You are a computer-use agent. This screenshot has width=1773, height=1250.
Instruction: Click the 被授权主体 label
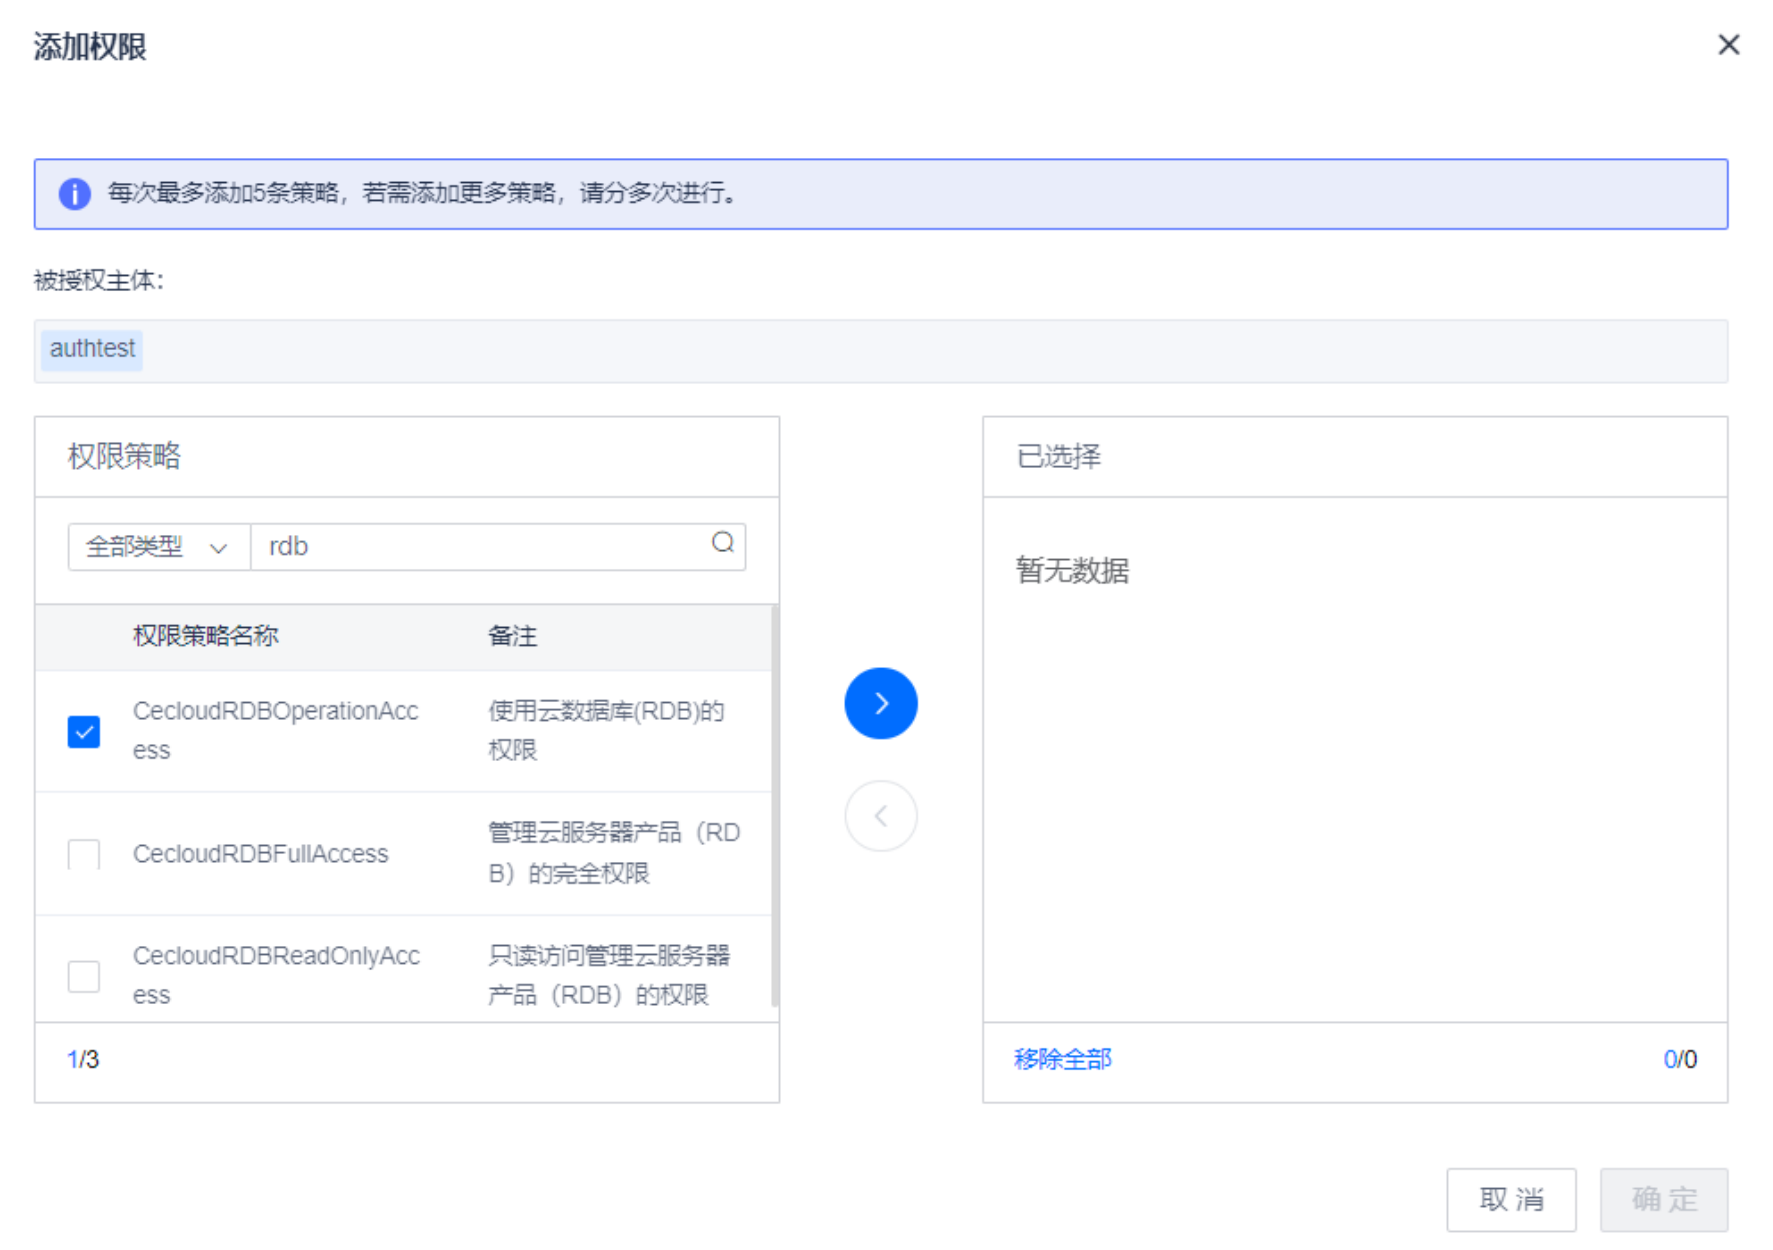(99, 281)
